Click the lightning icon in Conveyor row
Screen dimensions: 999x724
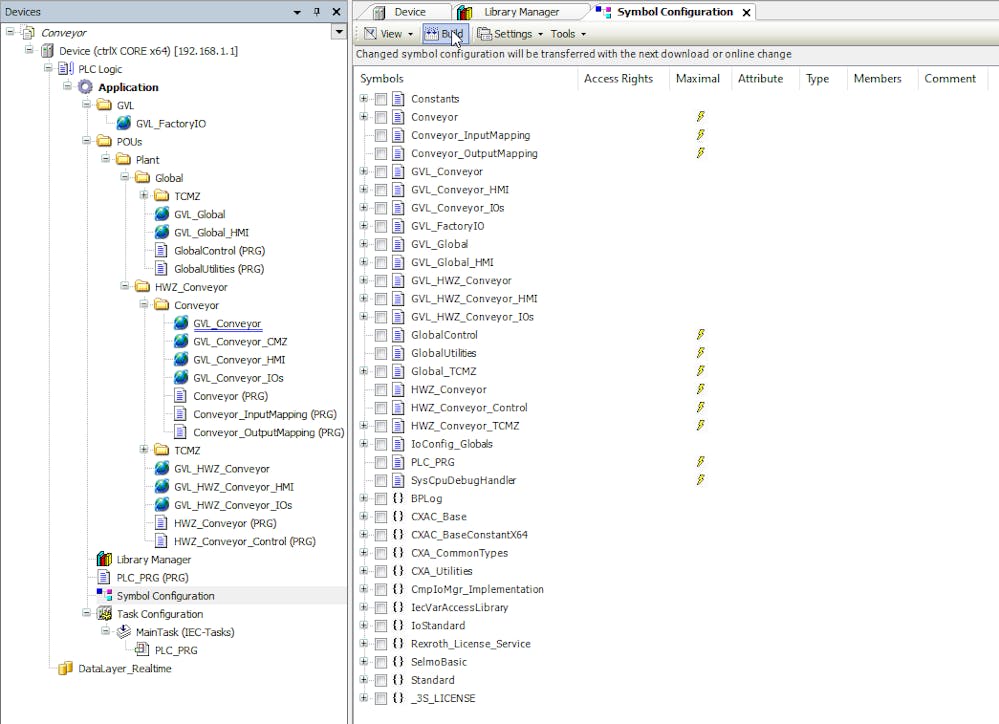tap(700, 117)
